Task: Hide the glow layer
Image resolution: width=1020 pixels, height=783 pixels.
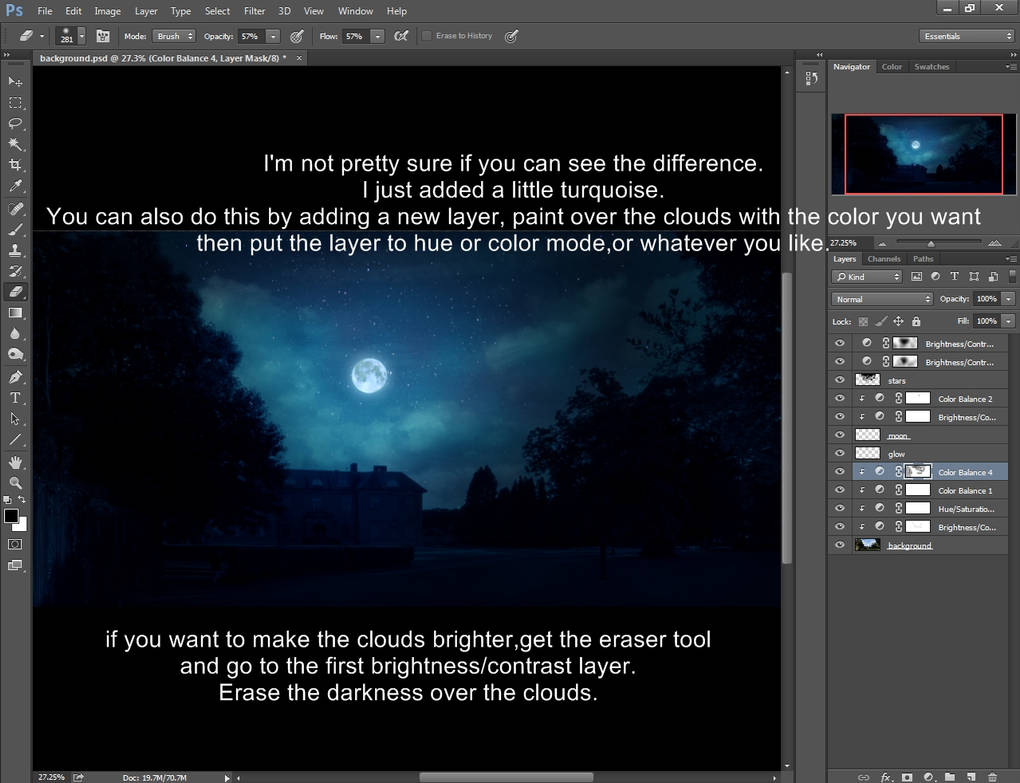Action: [840, 453]
